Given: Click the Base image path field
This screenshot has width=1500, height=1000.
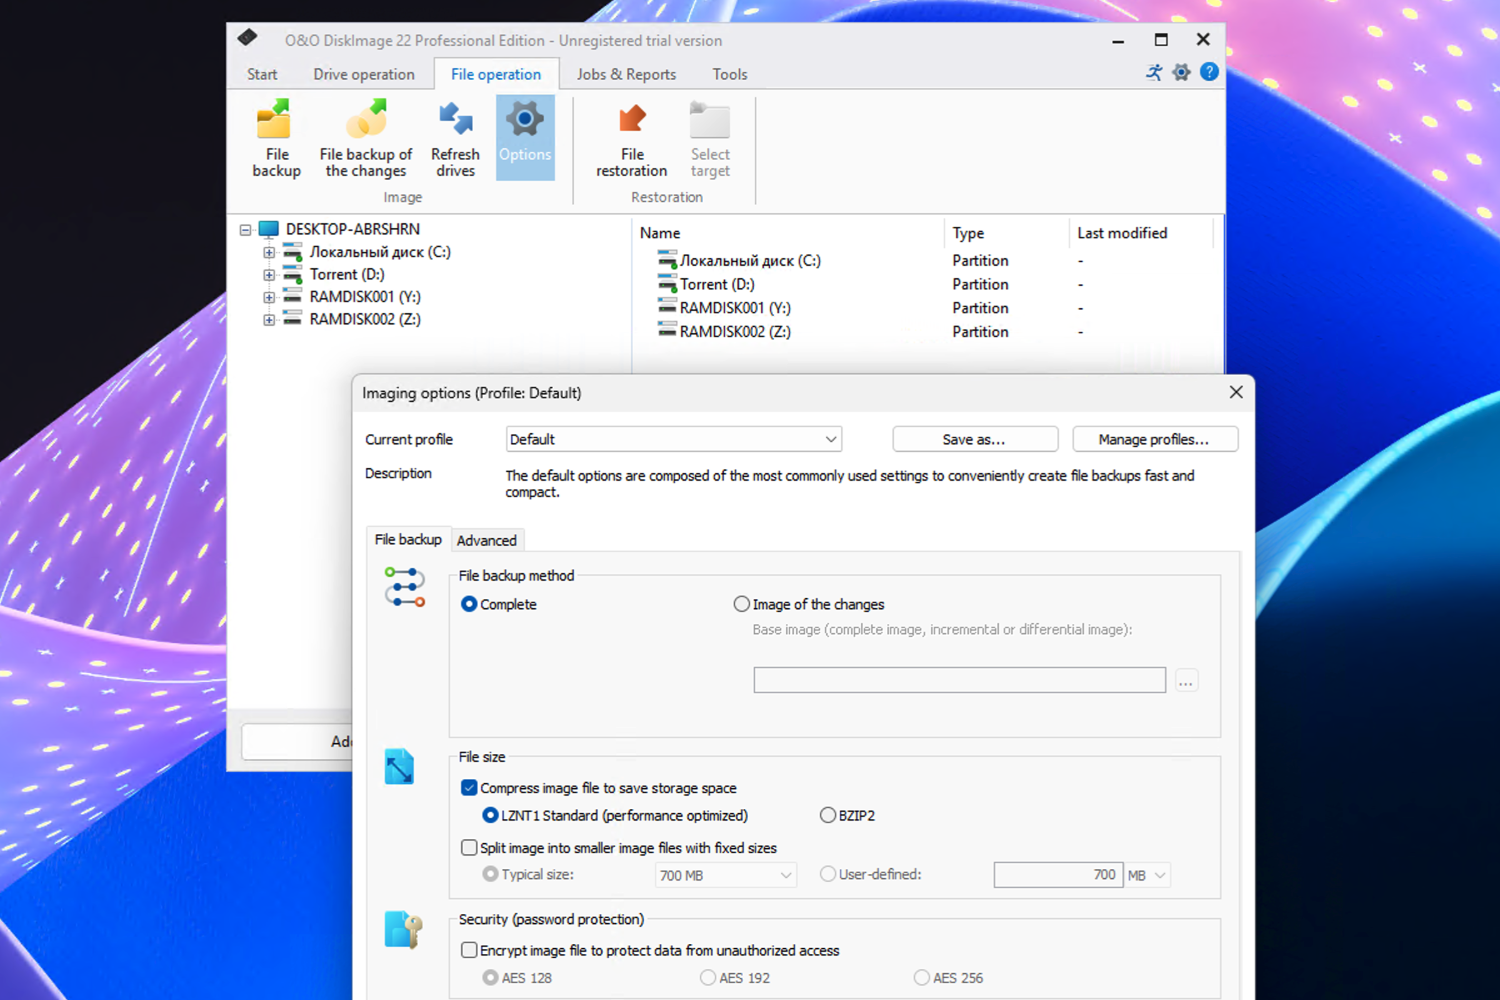Looking at the screenshot, I should (x=960, y=680).
